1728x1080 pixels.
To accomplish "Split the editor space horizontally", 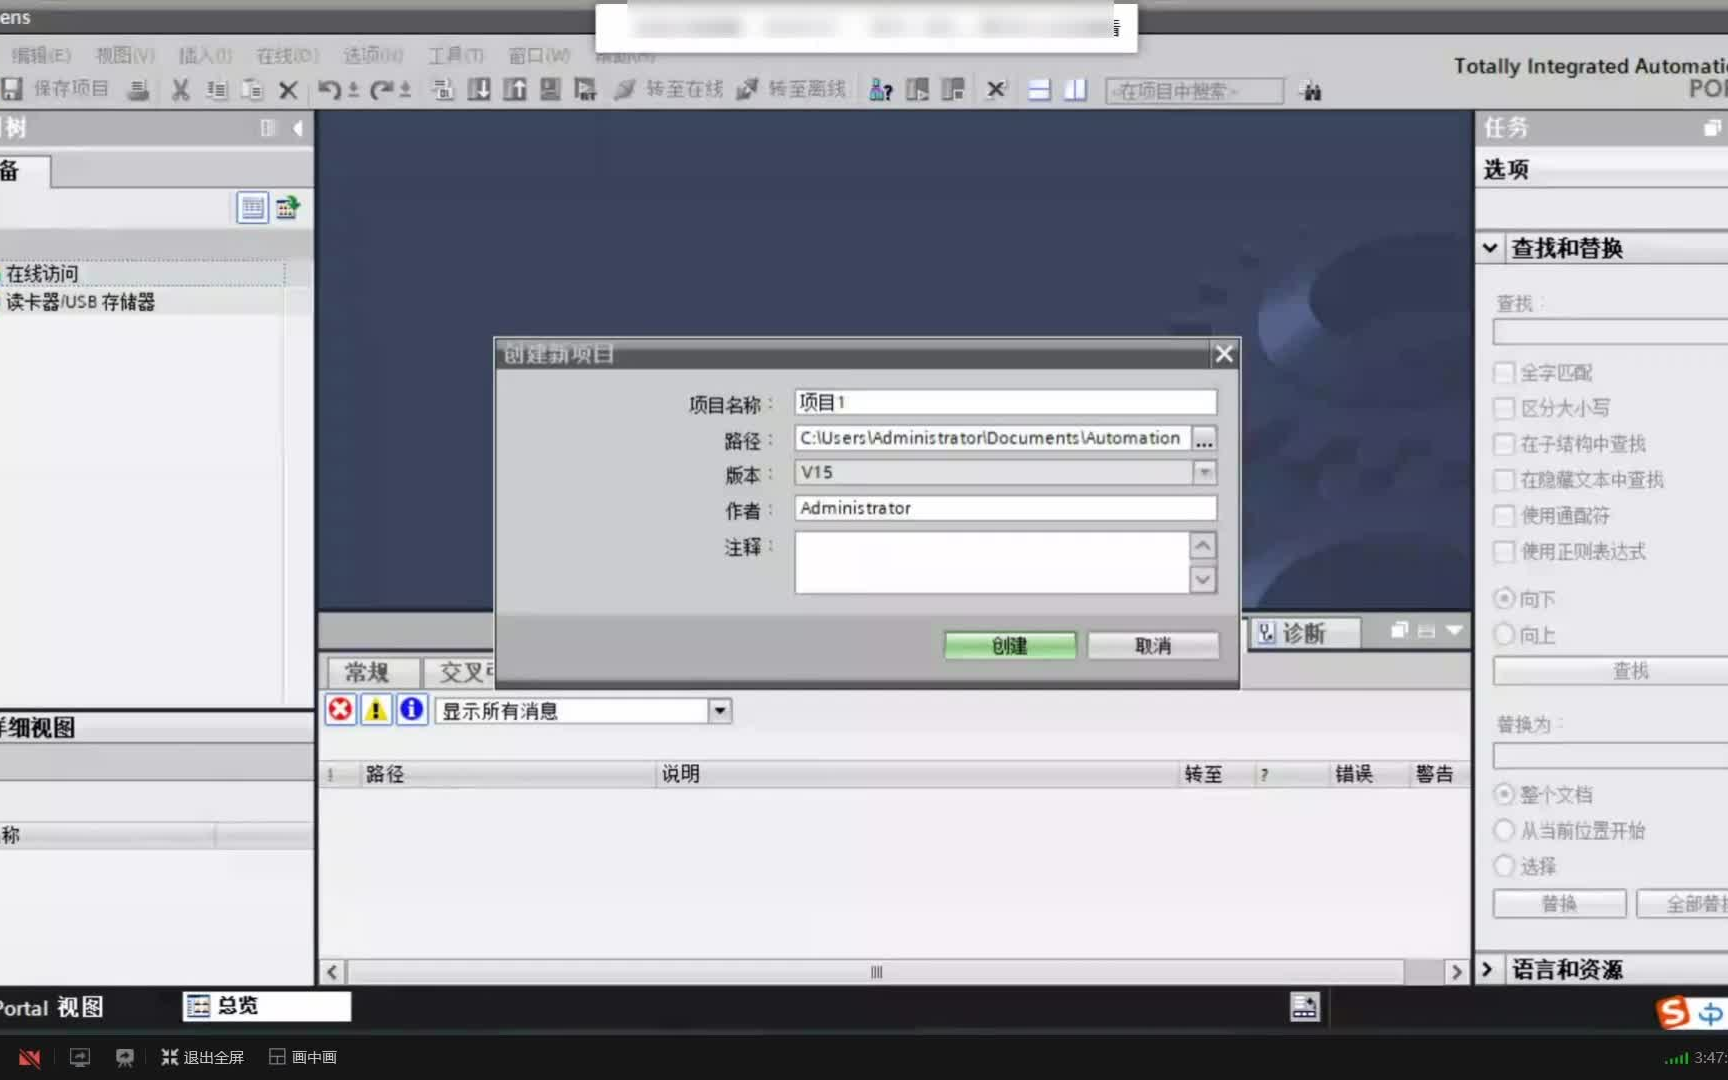I will (x=1039, y=90).
